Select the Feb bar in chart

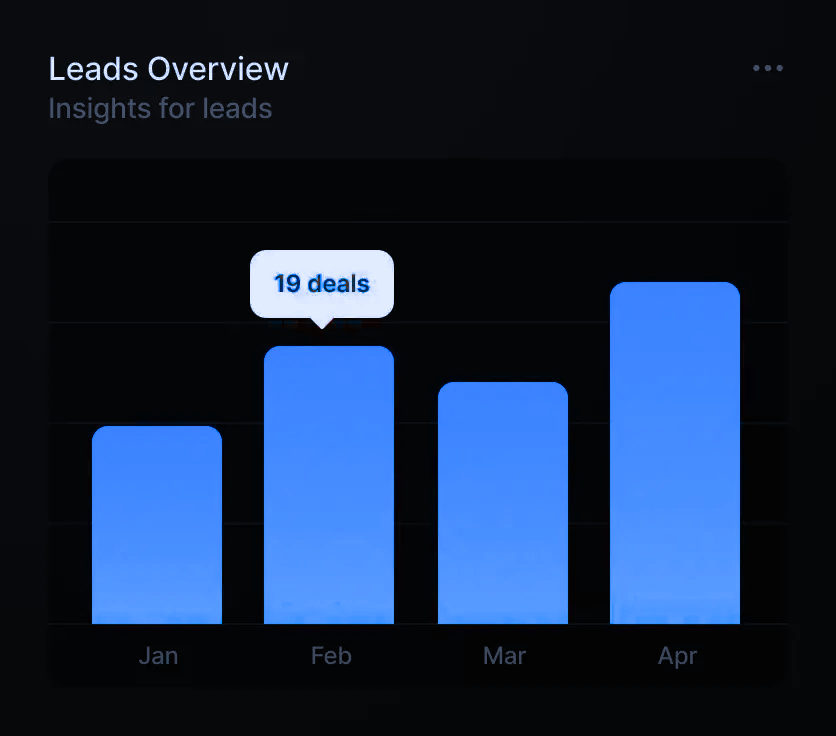click(x=329, y=485)
